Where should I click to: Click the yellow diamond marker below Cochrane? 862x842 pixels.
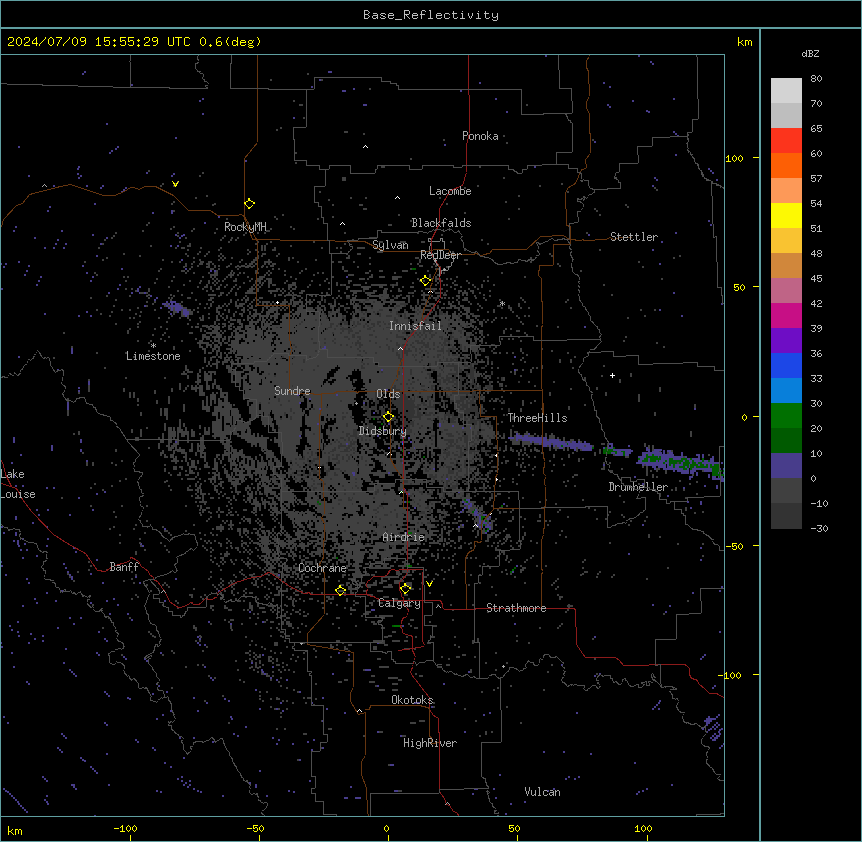[x=340, y=591]
